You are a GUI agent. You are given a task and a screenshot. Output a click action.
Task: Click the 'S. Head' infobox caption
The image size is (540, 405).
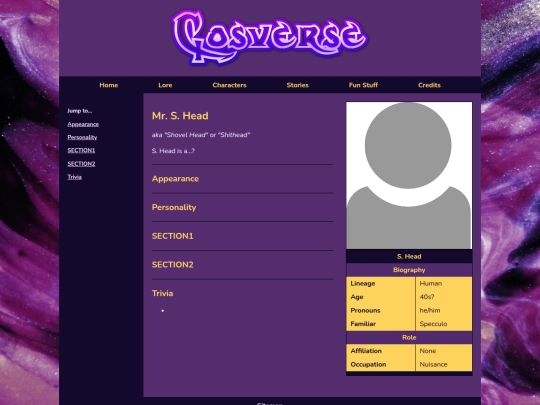tap(409, 256)
